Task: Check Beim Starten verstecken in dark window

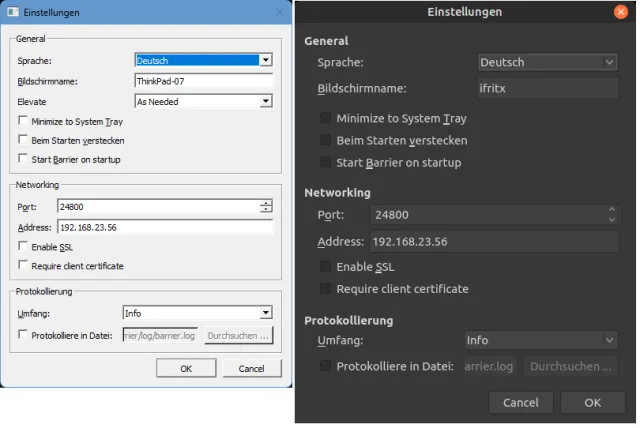Action: pos(325,140)
